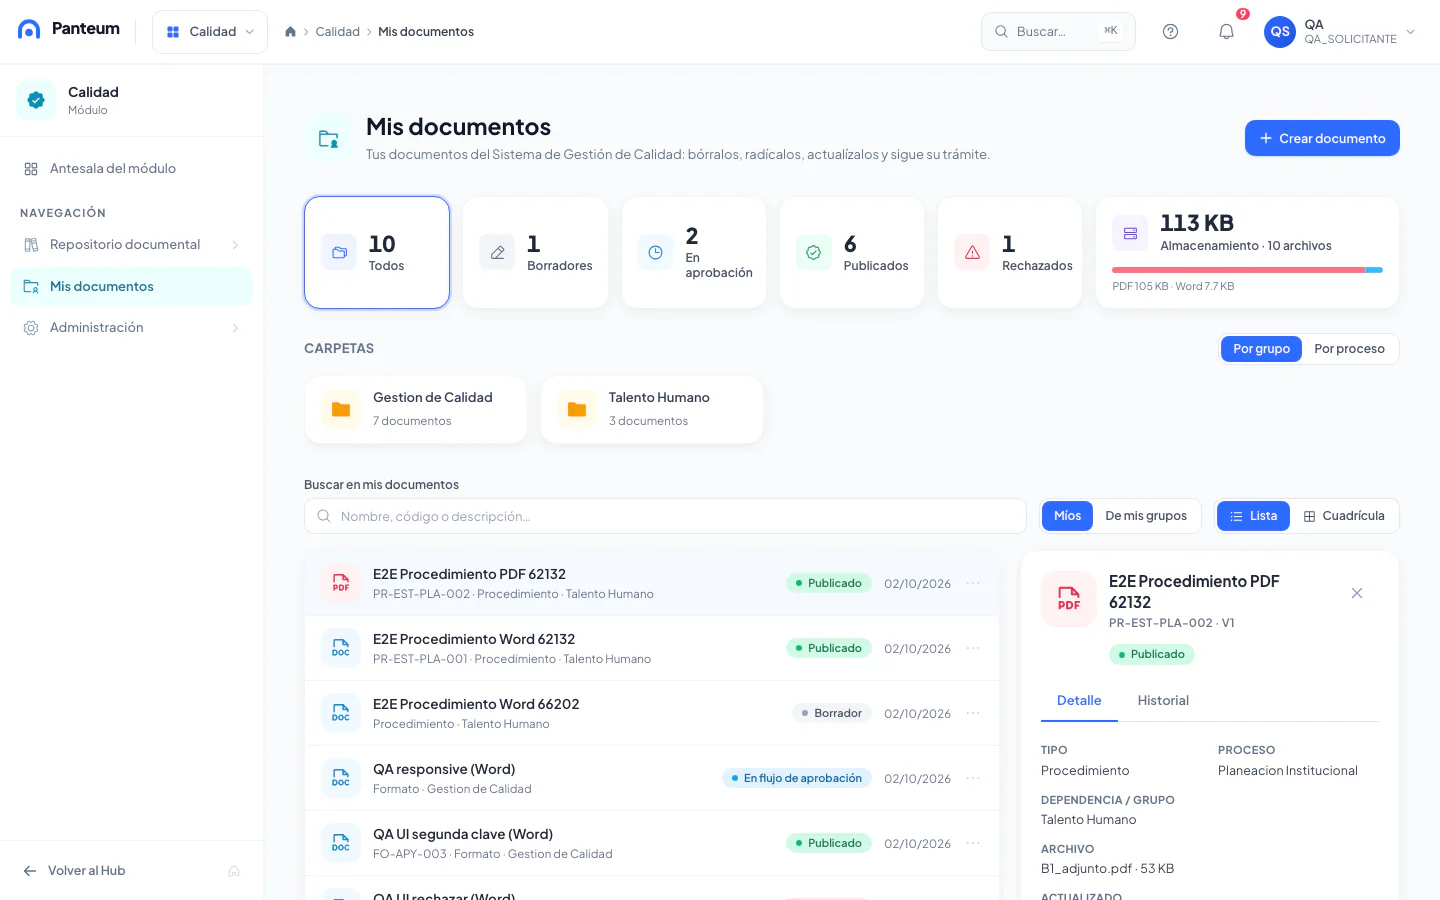Switch to the Historial tab
Screen dimensions: 1440x900
coord(1163,701)
